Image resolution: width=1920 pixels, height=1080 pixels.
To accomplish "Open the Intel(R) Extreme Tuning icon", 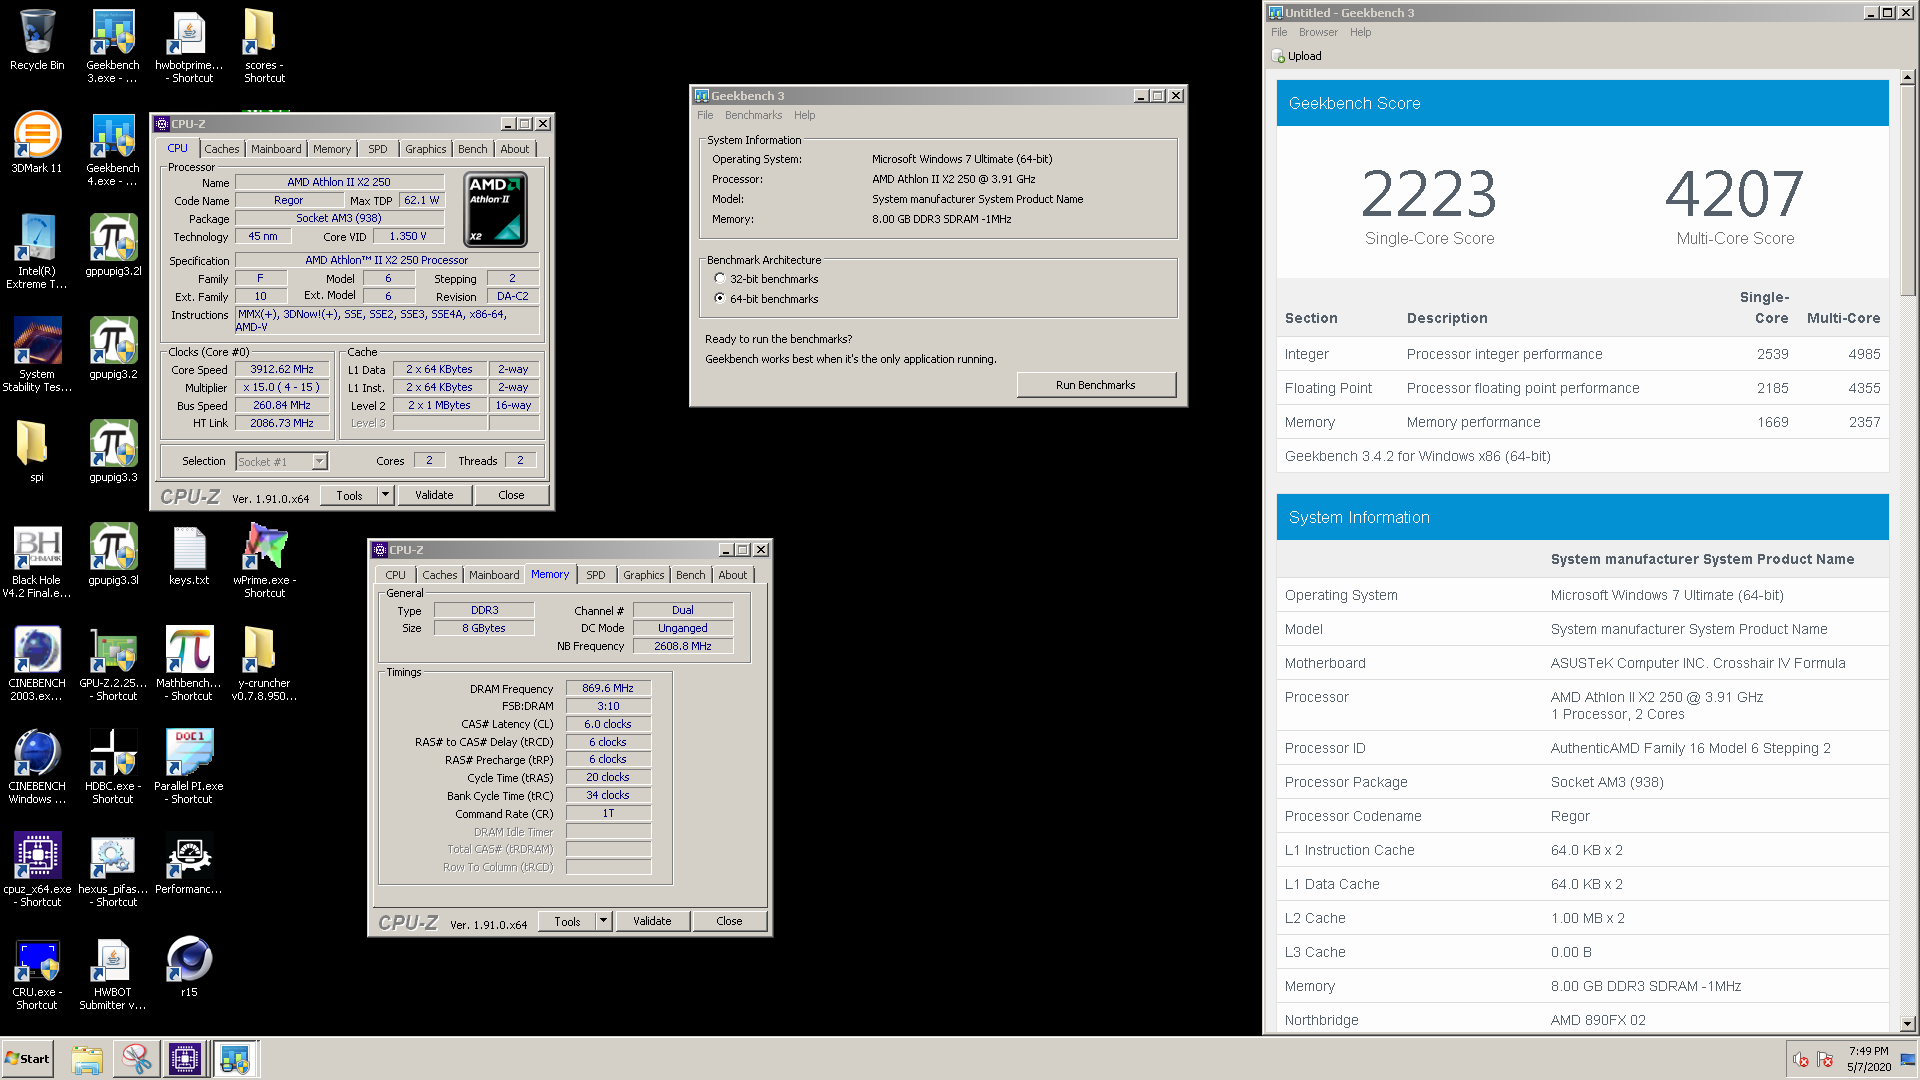I will pyautogui.click(x=37, y=252).
